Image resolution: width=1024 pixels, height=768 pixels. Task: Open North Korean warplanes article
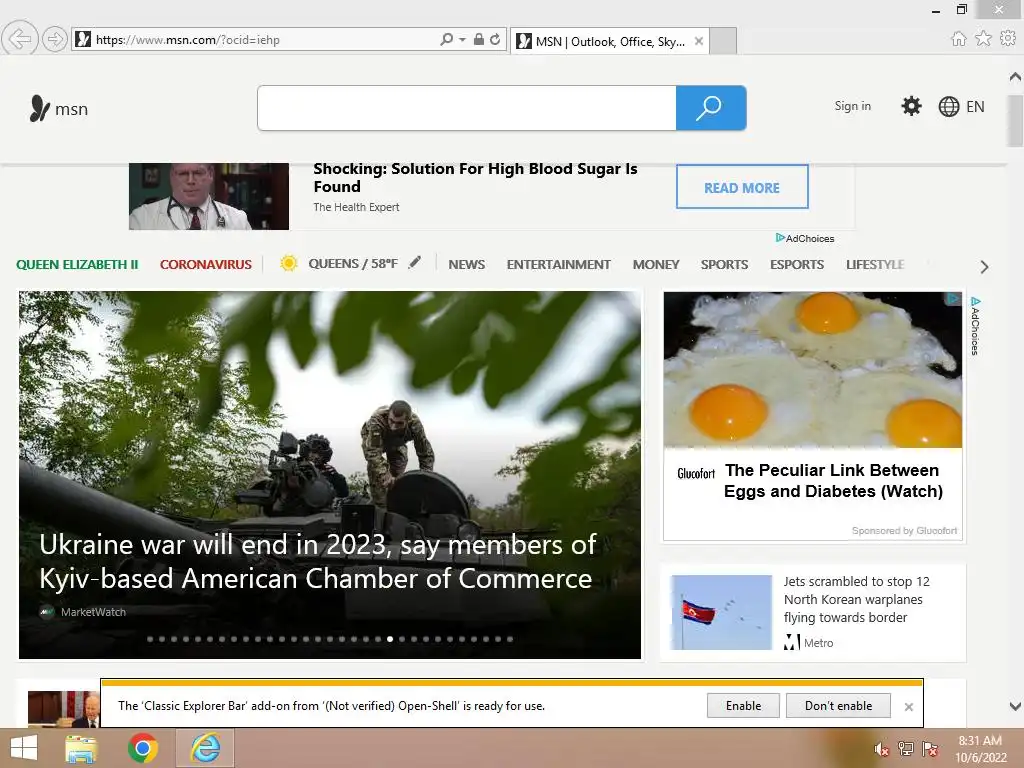856,600
